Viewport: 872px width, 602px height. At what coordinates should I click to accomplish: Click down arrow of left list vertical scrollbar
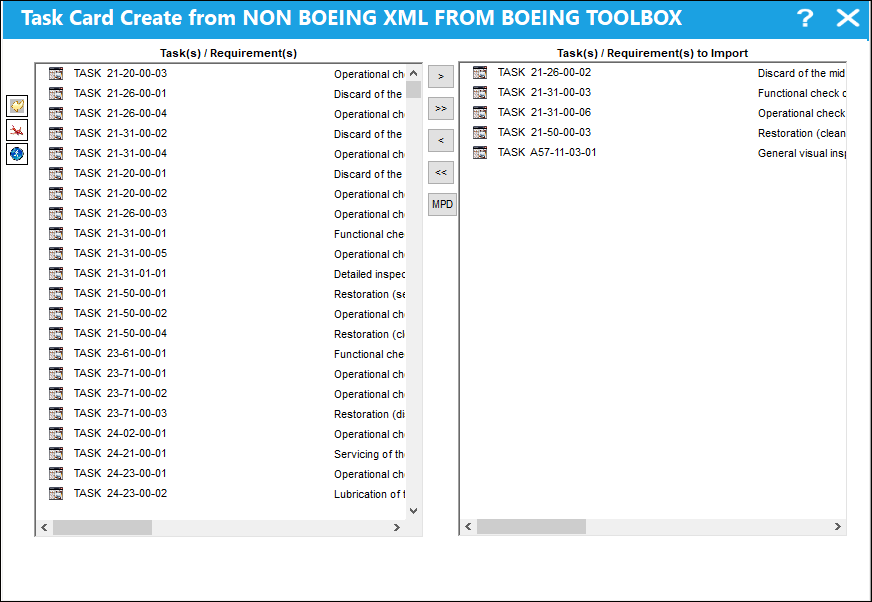pos(413,510)
